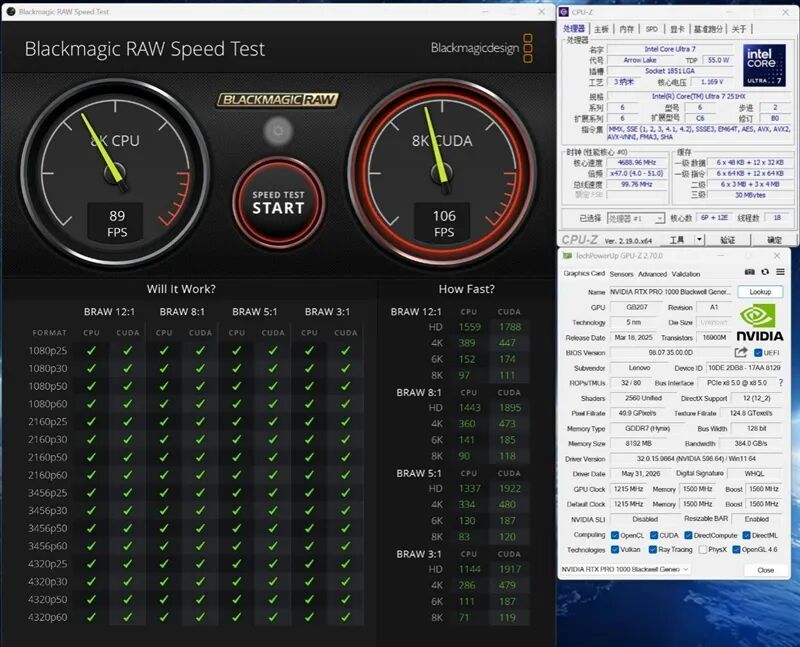
Task: Click the GPU Name field in GPU-Z
Action: 670,292
